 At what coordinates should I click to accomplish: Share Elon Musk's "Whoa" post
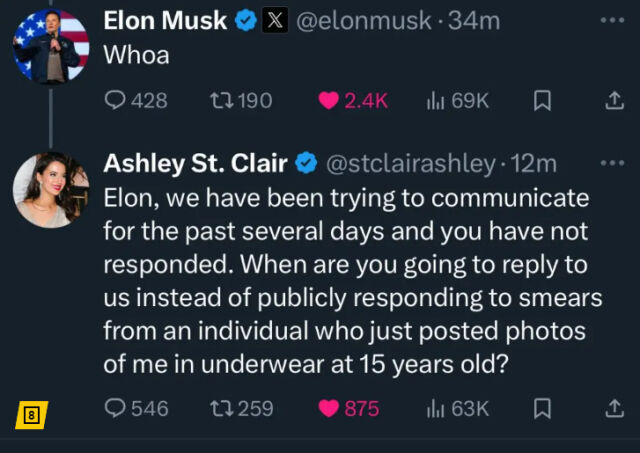[615, 100]
